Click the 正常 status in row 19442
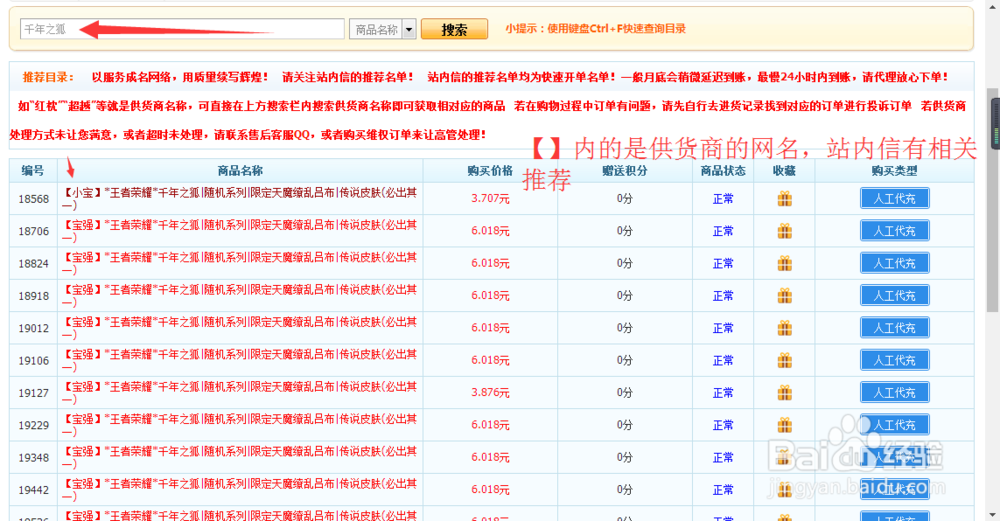1000x521 pixels. (723, 490)
